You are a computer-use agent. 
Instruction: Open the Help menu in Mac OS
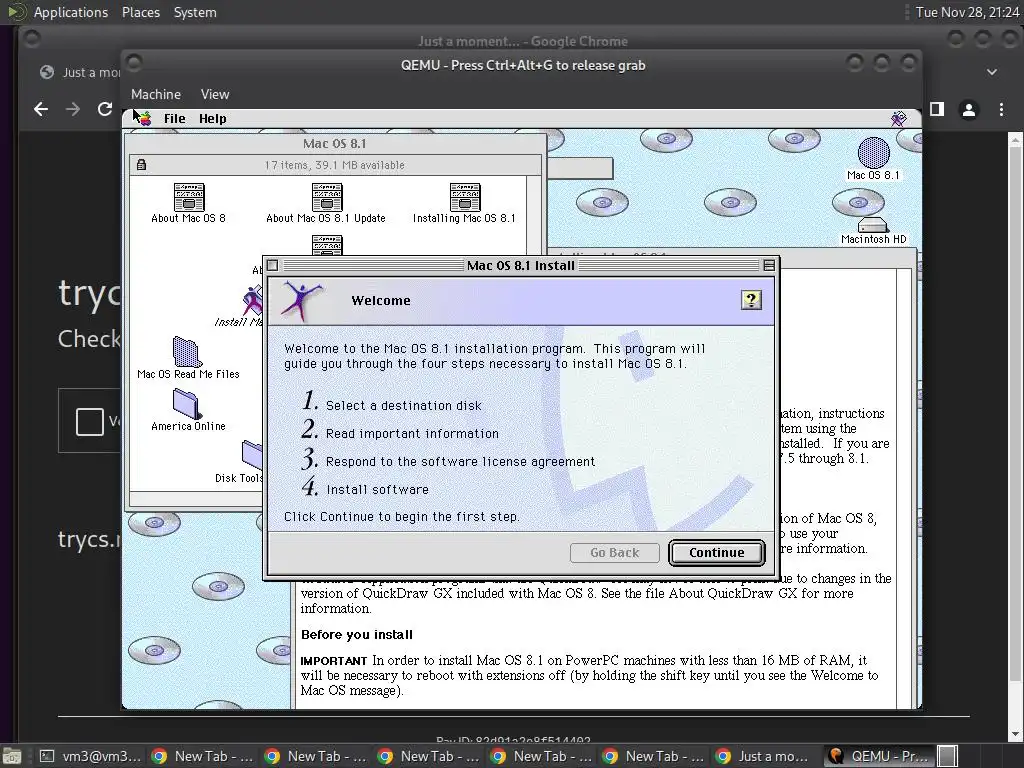pyautogui.click(x=212, y=118)
